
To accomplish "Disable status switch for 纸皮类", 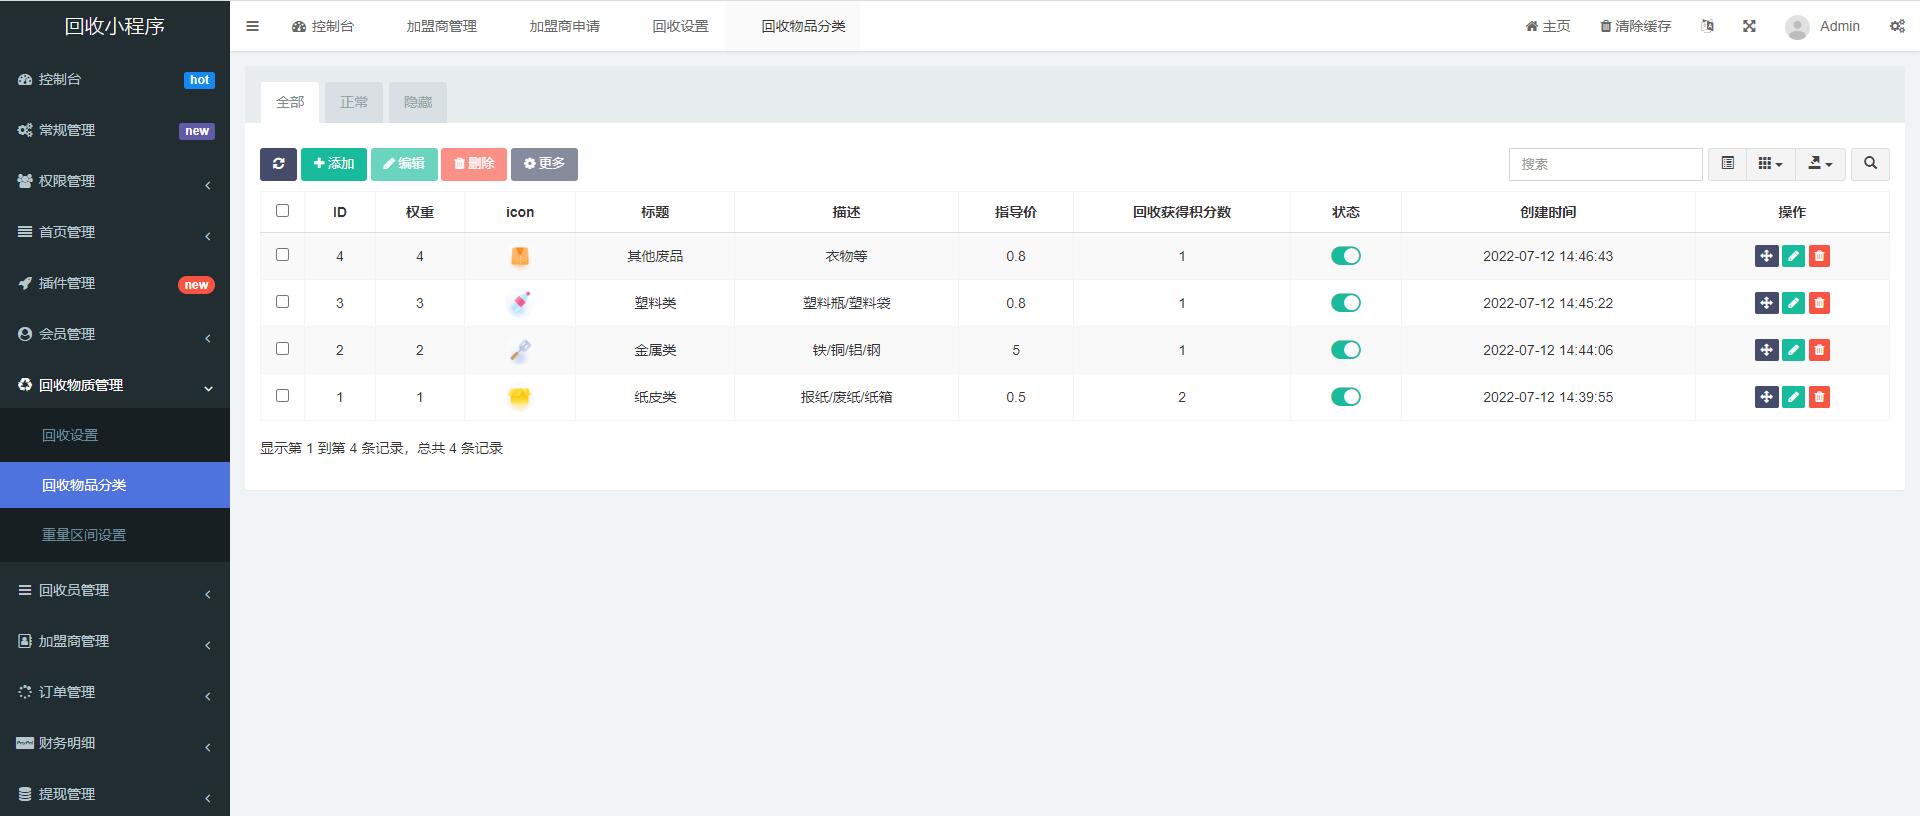I will click(x=1345, y=397).
